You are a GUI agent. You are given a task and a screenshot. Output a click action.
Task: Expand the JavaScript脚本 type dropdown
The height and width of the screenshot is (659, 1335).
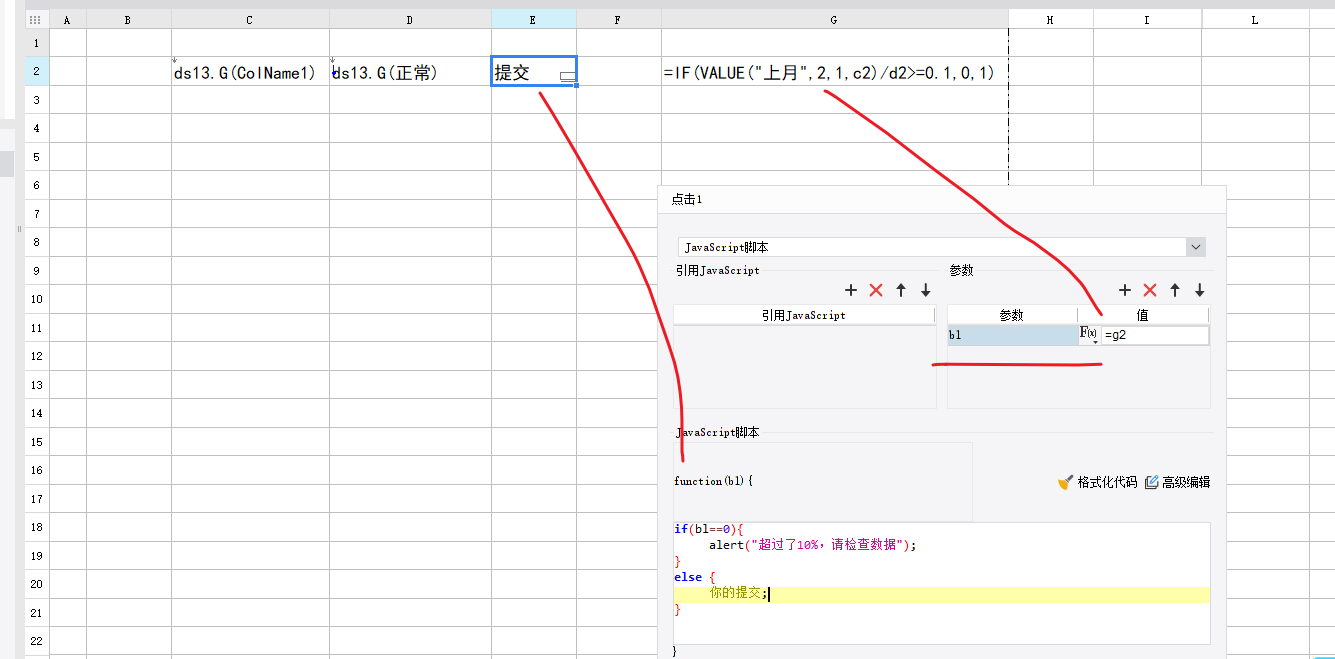(1195, 247)
